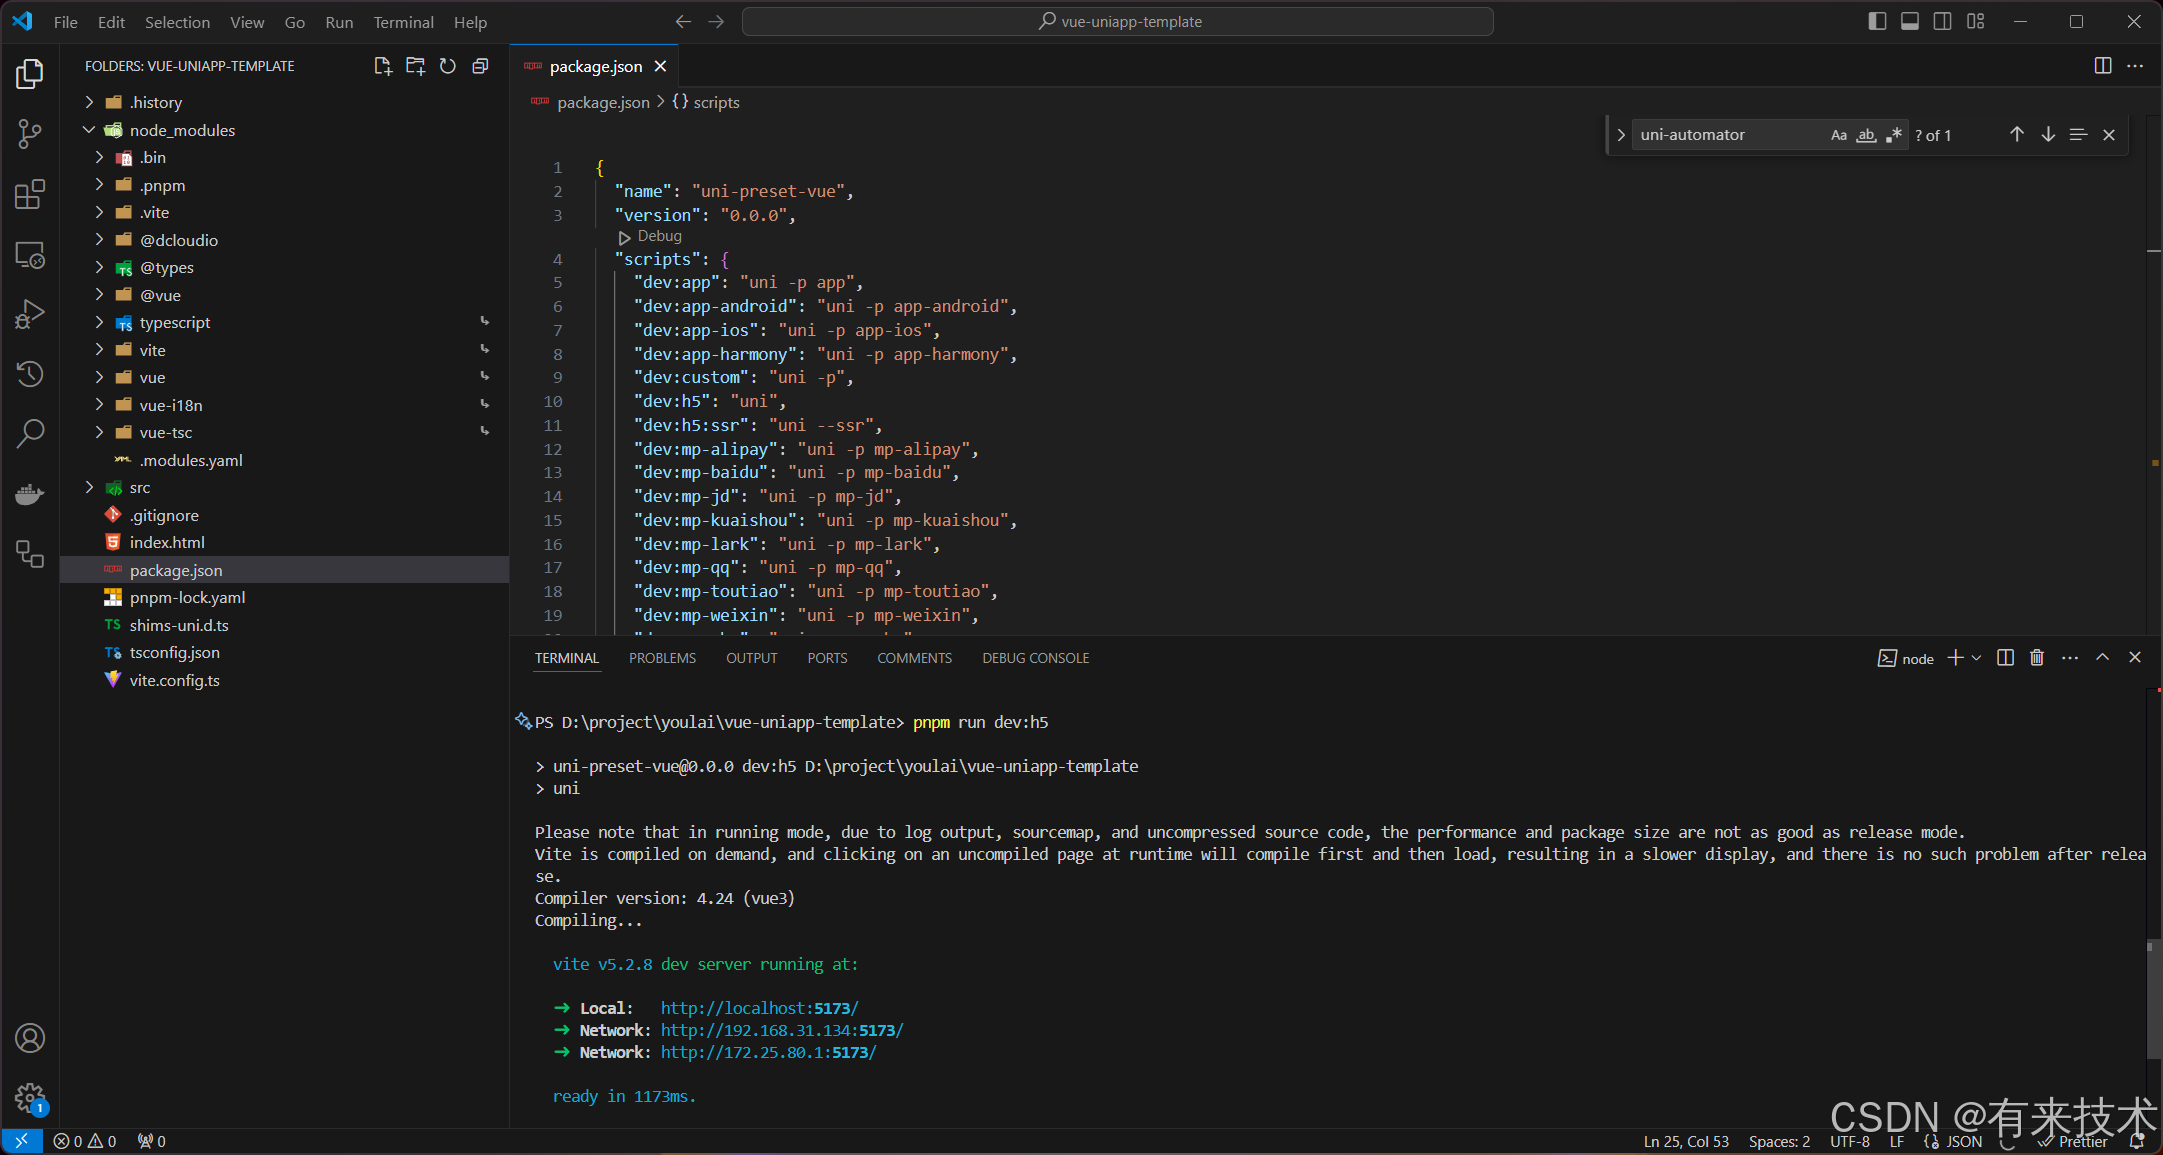The width and height of the screenshot is (2163, 1155).
Task: Open the localhost:5173 link in terminal
Action: pos(759,1008)
